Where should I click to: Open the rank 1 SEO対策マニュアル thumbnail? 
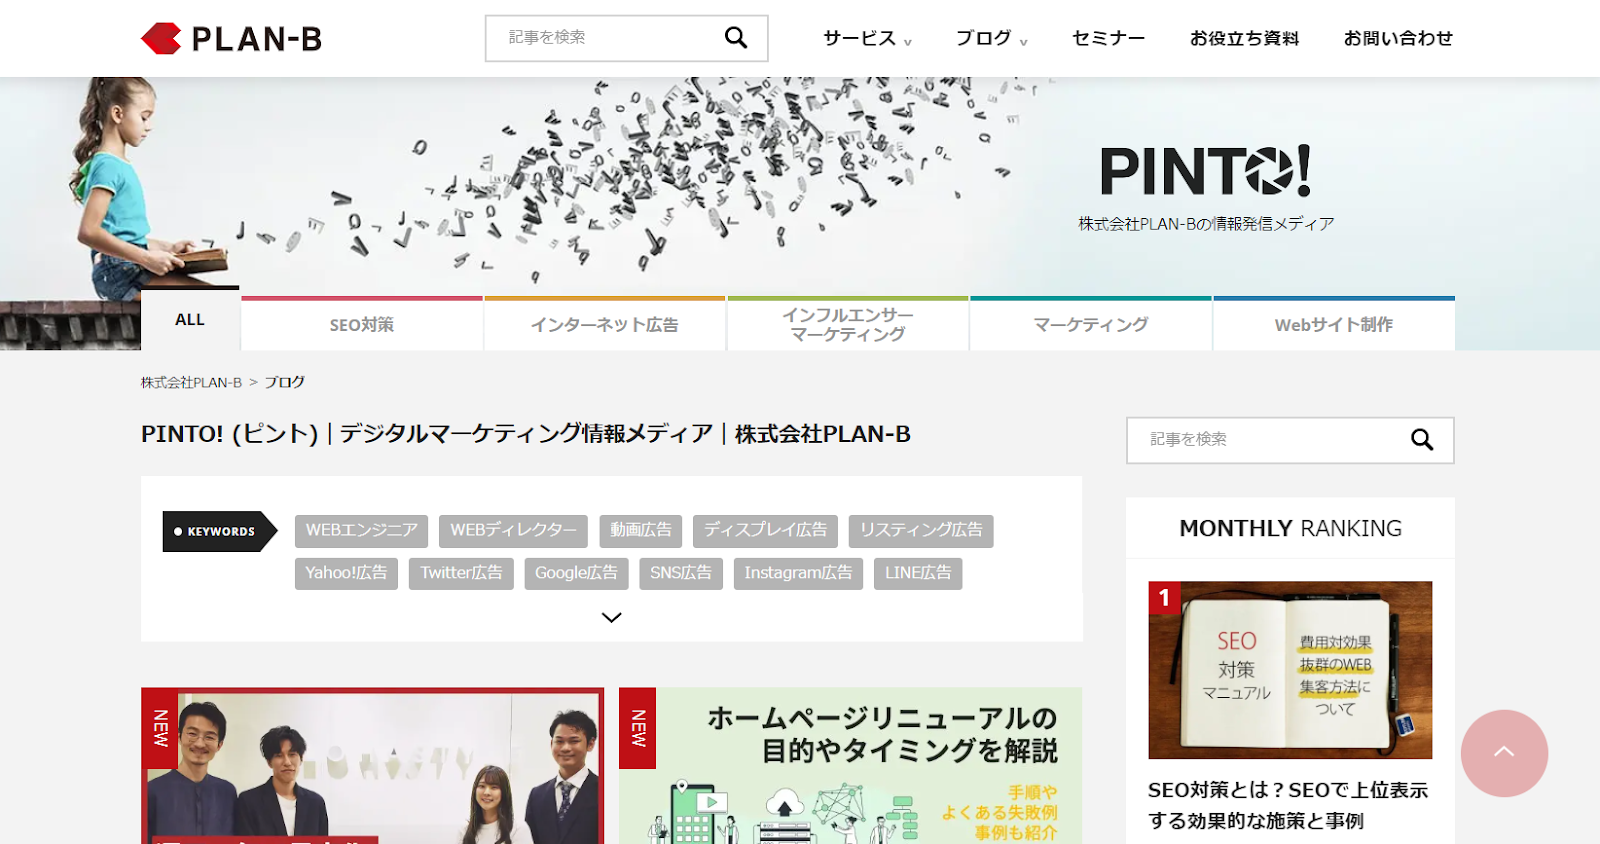pyautogui.click(x=1290, y=670)
